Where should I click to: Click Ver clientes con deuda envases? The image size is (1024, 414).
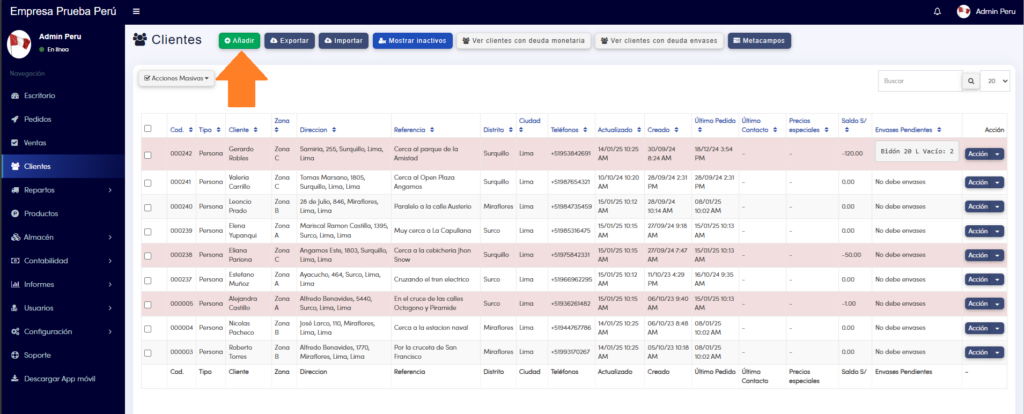pyautogui.click(x=659, y=40)
